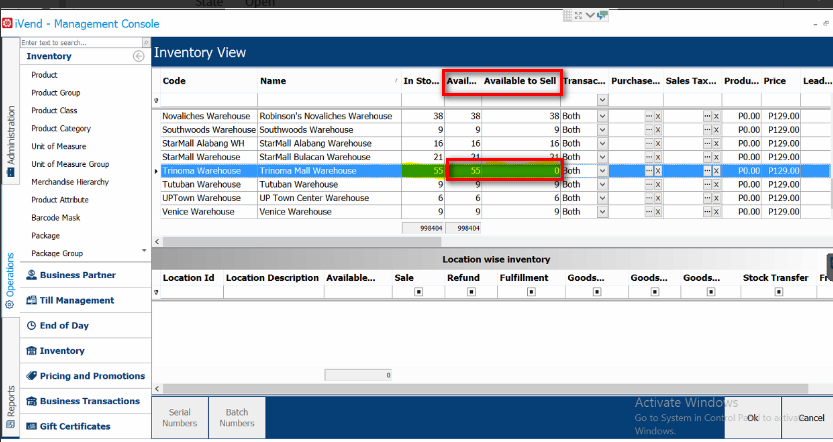Click the Batch Numbers button
This screenshot has width=833, height=442.
[x=237, y=418]
